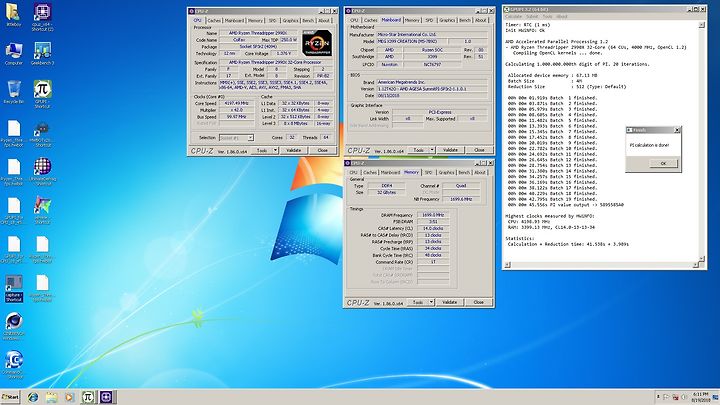Click Tools button in Mainboard CPU-Z window
720x405 pixels.
point(418,150)
